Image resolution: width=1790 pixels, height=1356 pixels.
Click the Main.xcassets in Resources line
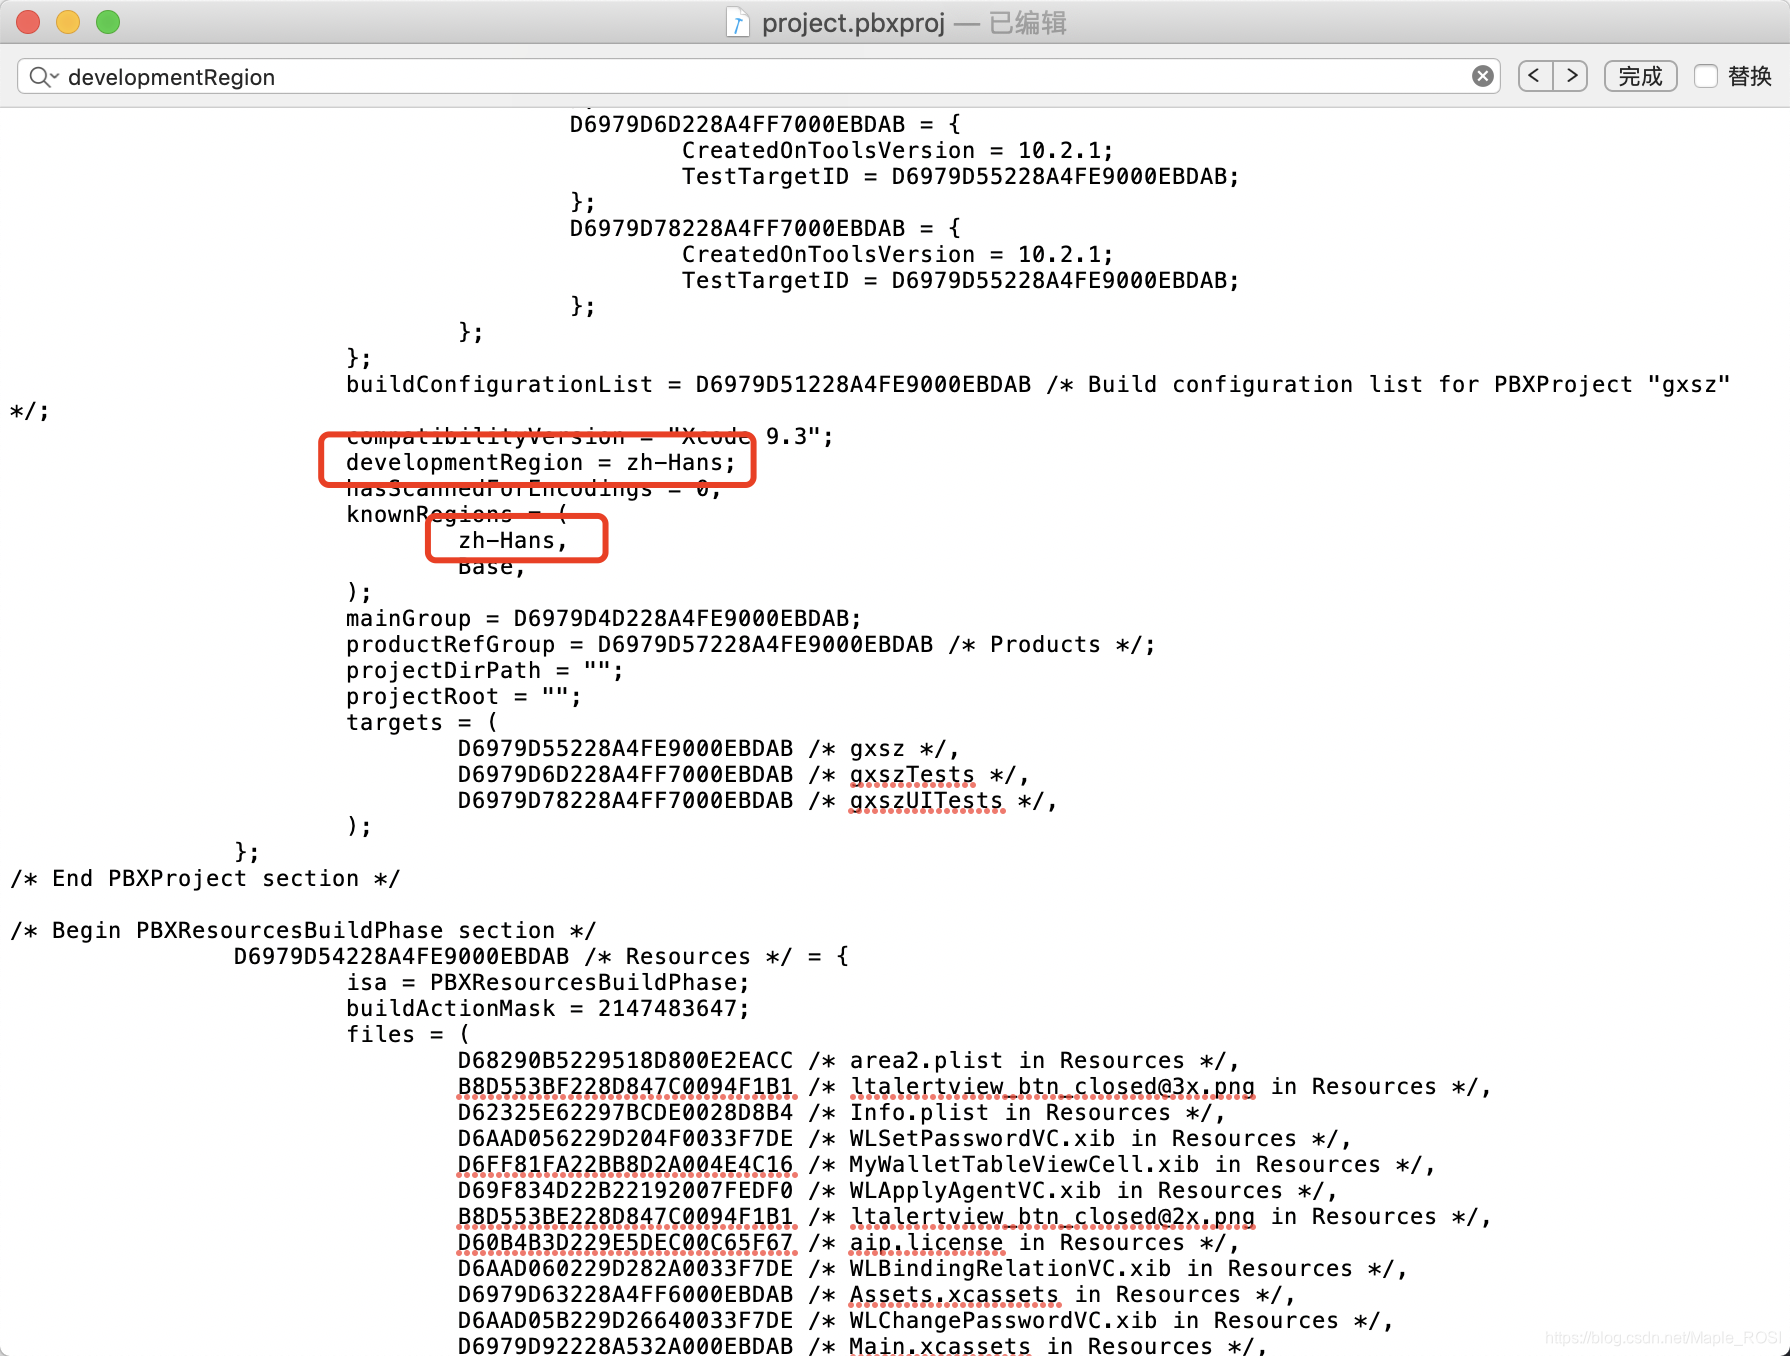(862, 1345)
